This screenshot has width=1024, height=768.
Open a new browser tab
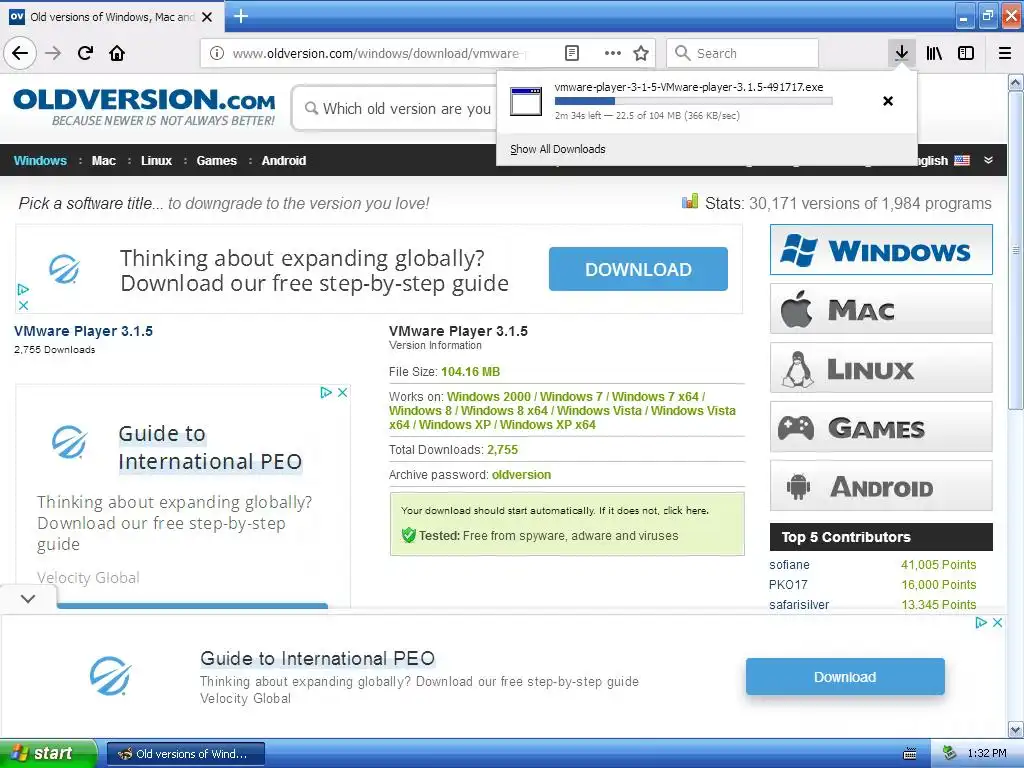tap(241, 16)
